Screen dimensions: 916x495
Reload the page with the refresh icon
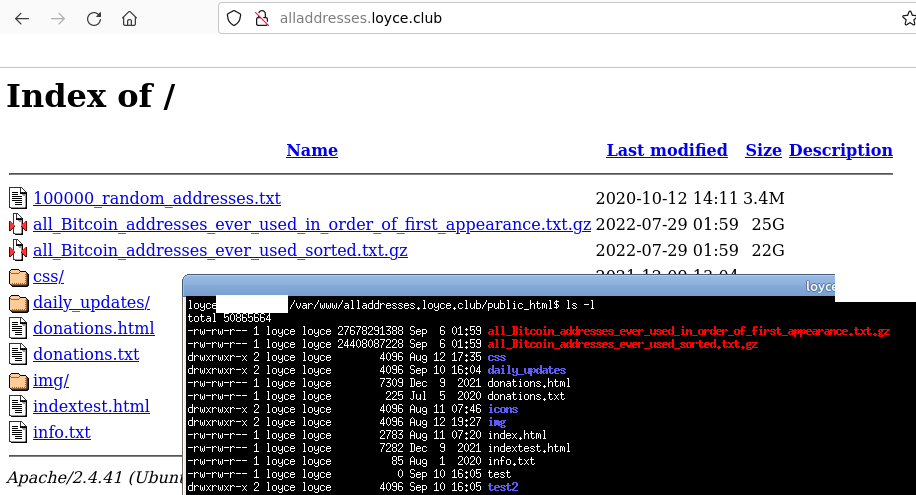tap(94, 19)
